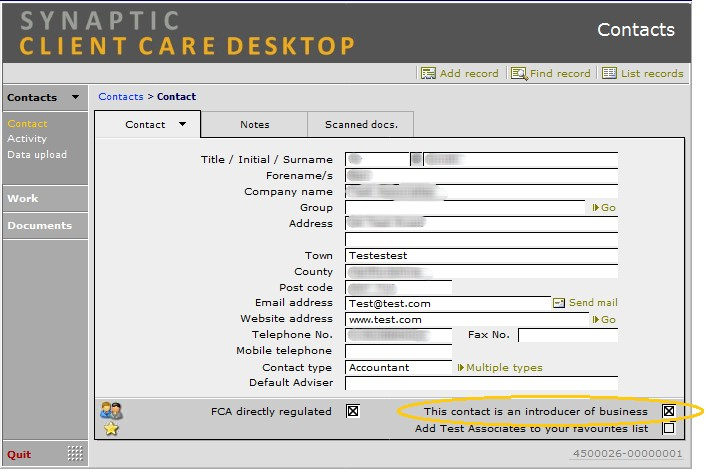The height and width of the screenshot is (472, 707).
Task: Click in the Fax No. input field
Action: point(568,335)
